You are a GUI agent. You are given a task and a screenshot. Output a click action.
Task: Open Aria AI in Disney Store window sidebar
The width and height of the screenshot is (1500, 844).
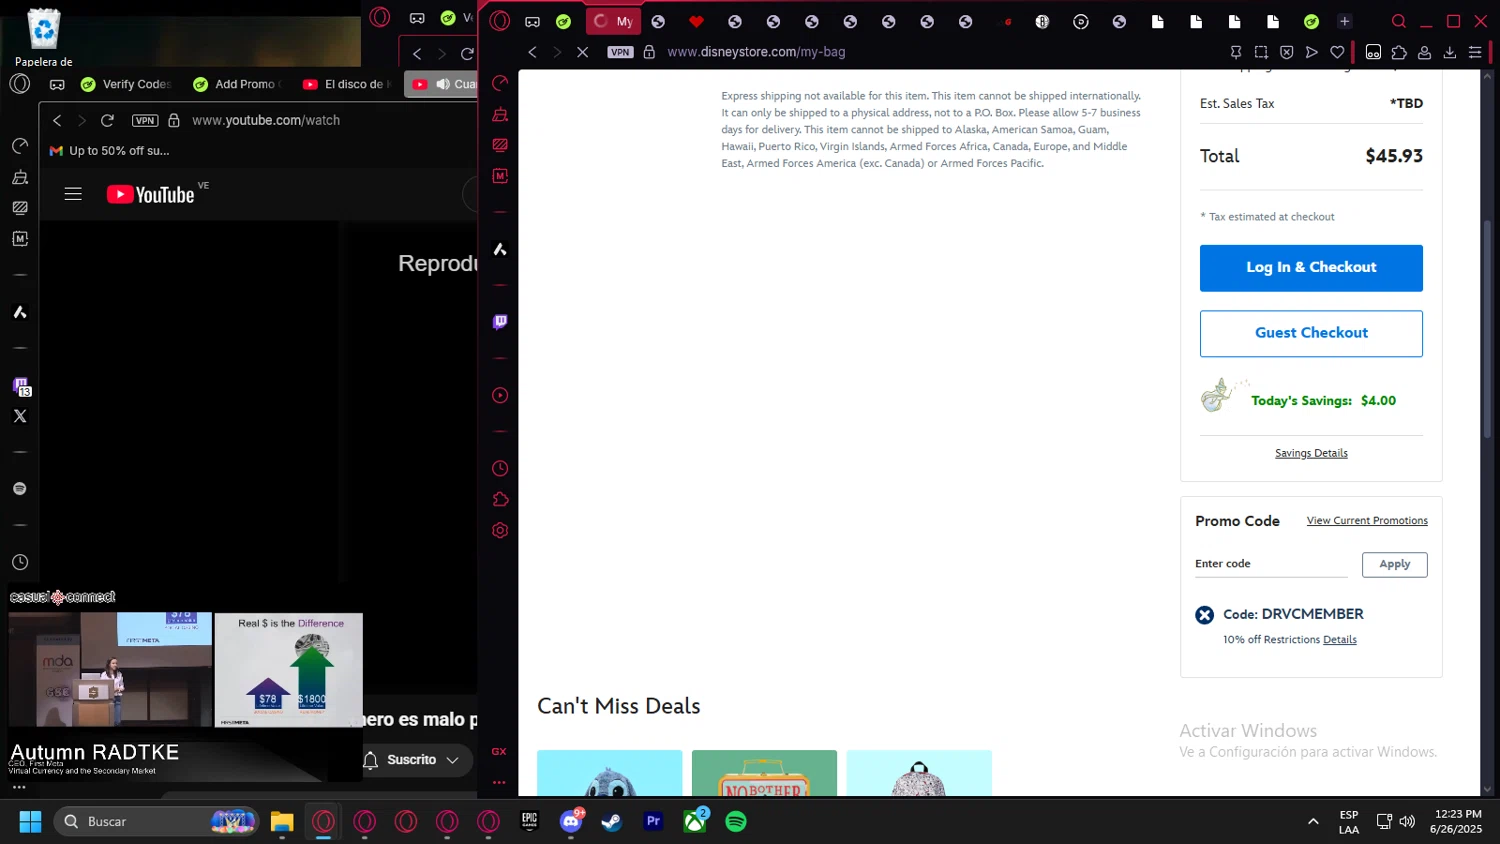[500, 249]
